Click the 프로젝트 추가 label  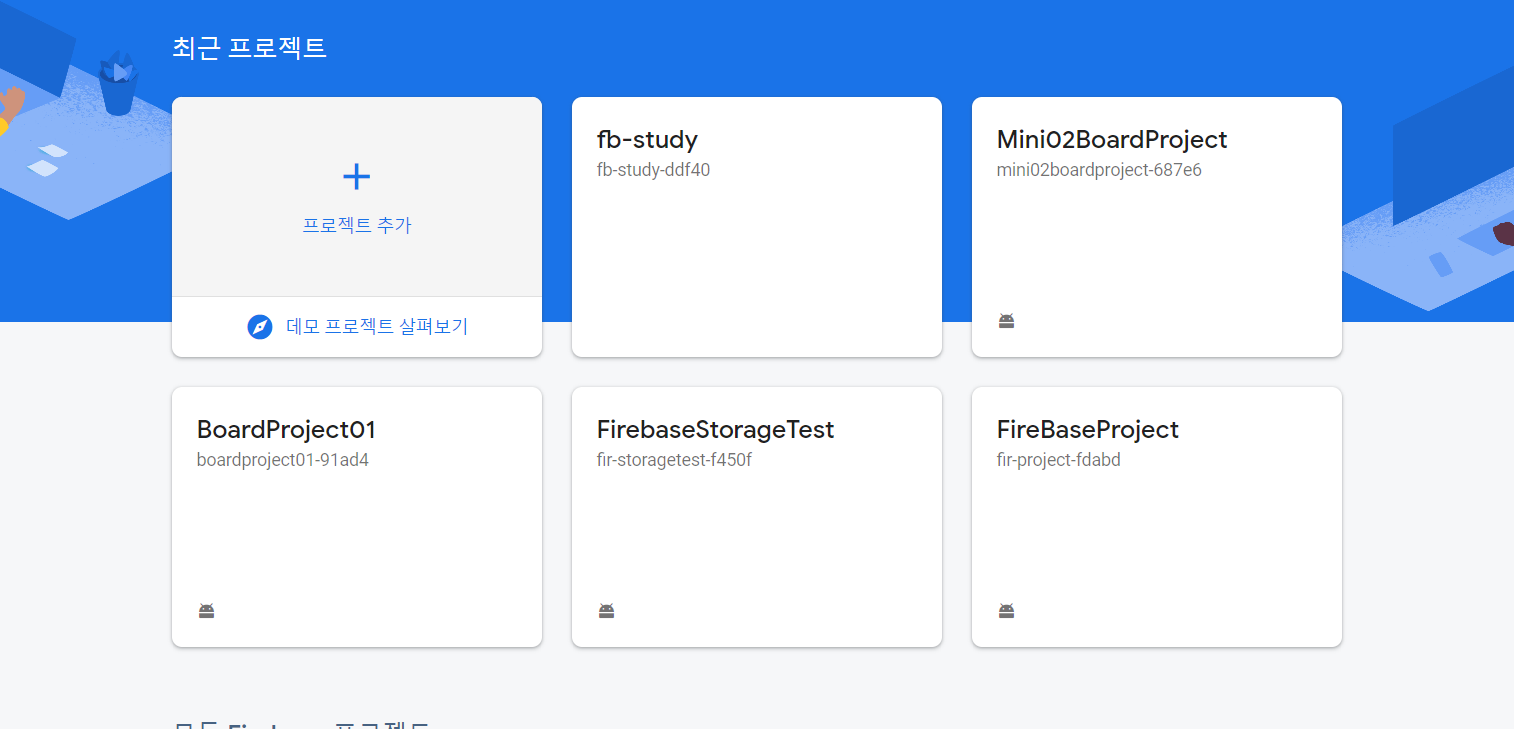coord(357,225)
